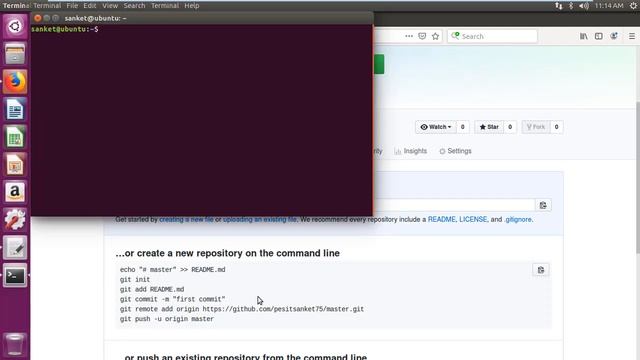Star the repository on GitHub

point(489,127)
